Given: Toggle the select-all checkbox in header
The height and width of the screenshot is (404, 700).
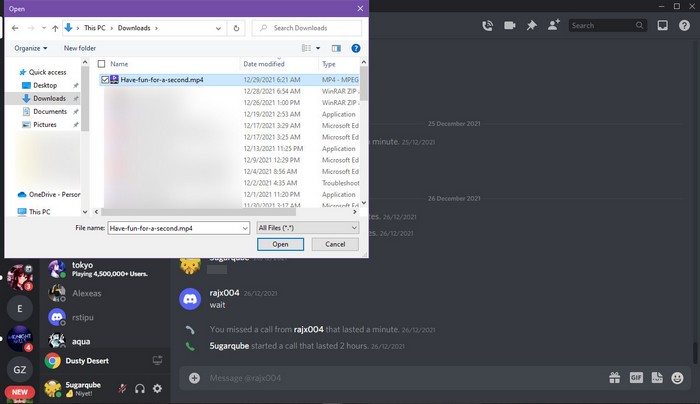Looking at the screenshot, I should pyautogui.click(x=101, y=64).
